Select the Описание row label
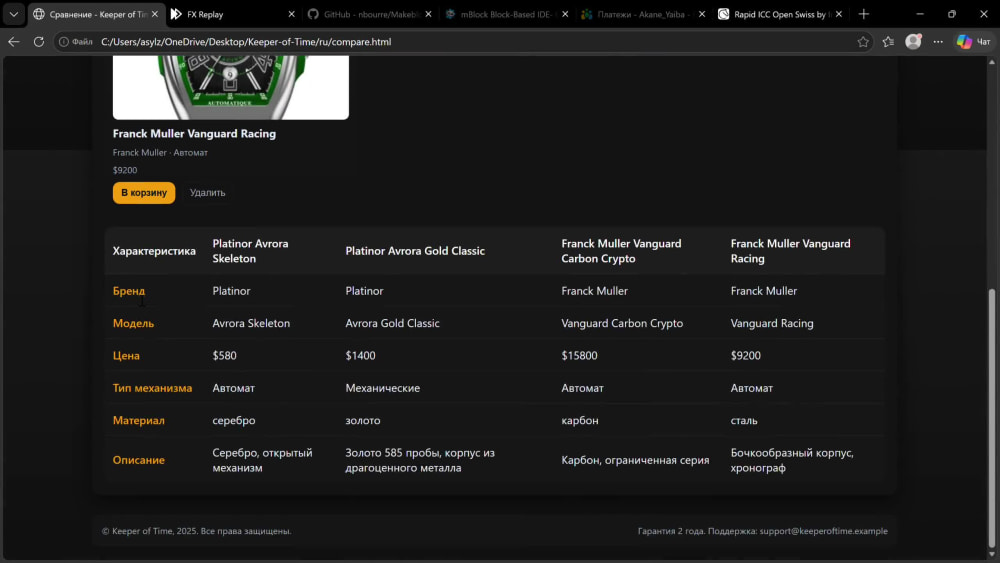The width and height of the screenshot is (1000, 563). click(138, 460)
